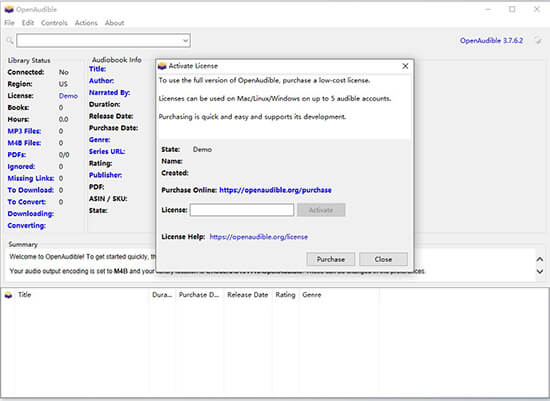Screen dimensions: 550x401
Task: Sort by Rating column header
Action: point(285,295)
